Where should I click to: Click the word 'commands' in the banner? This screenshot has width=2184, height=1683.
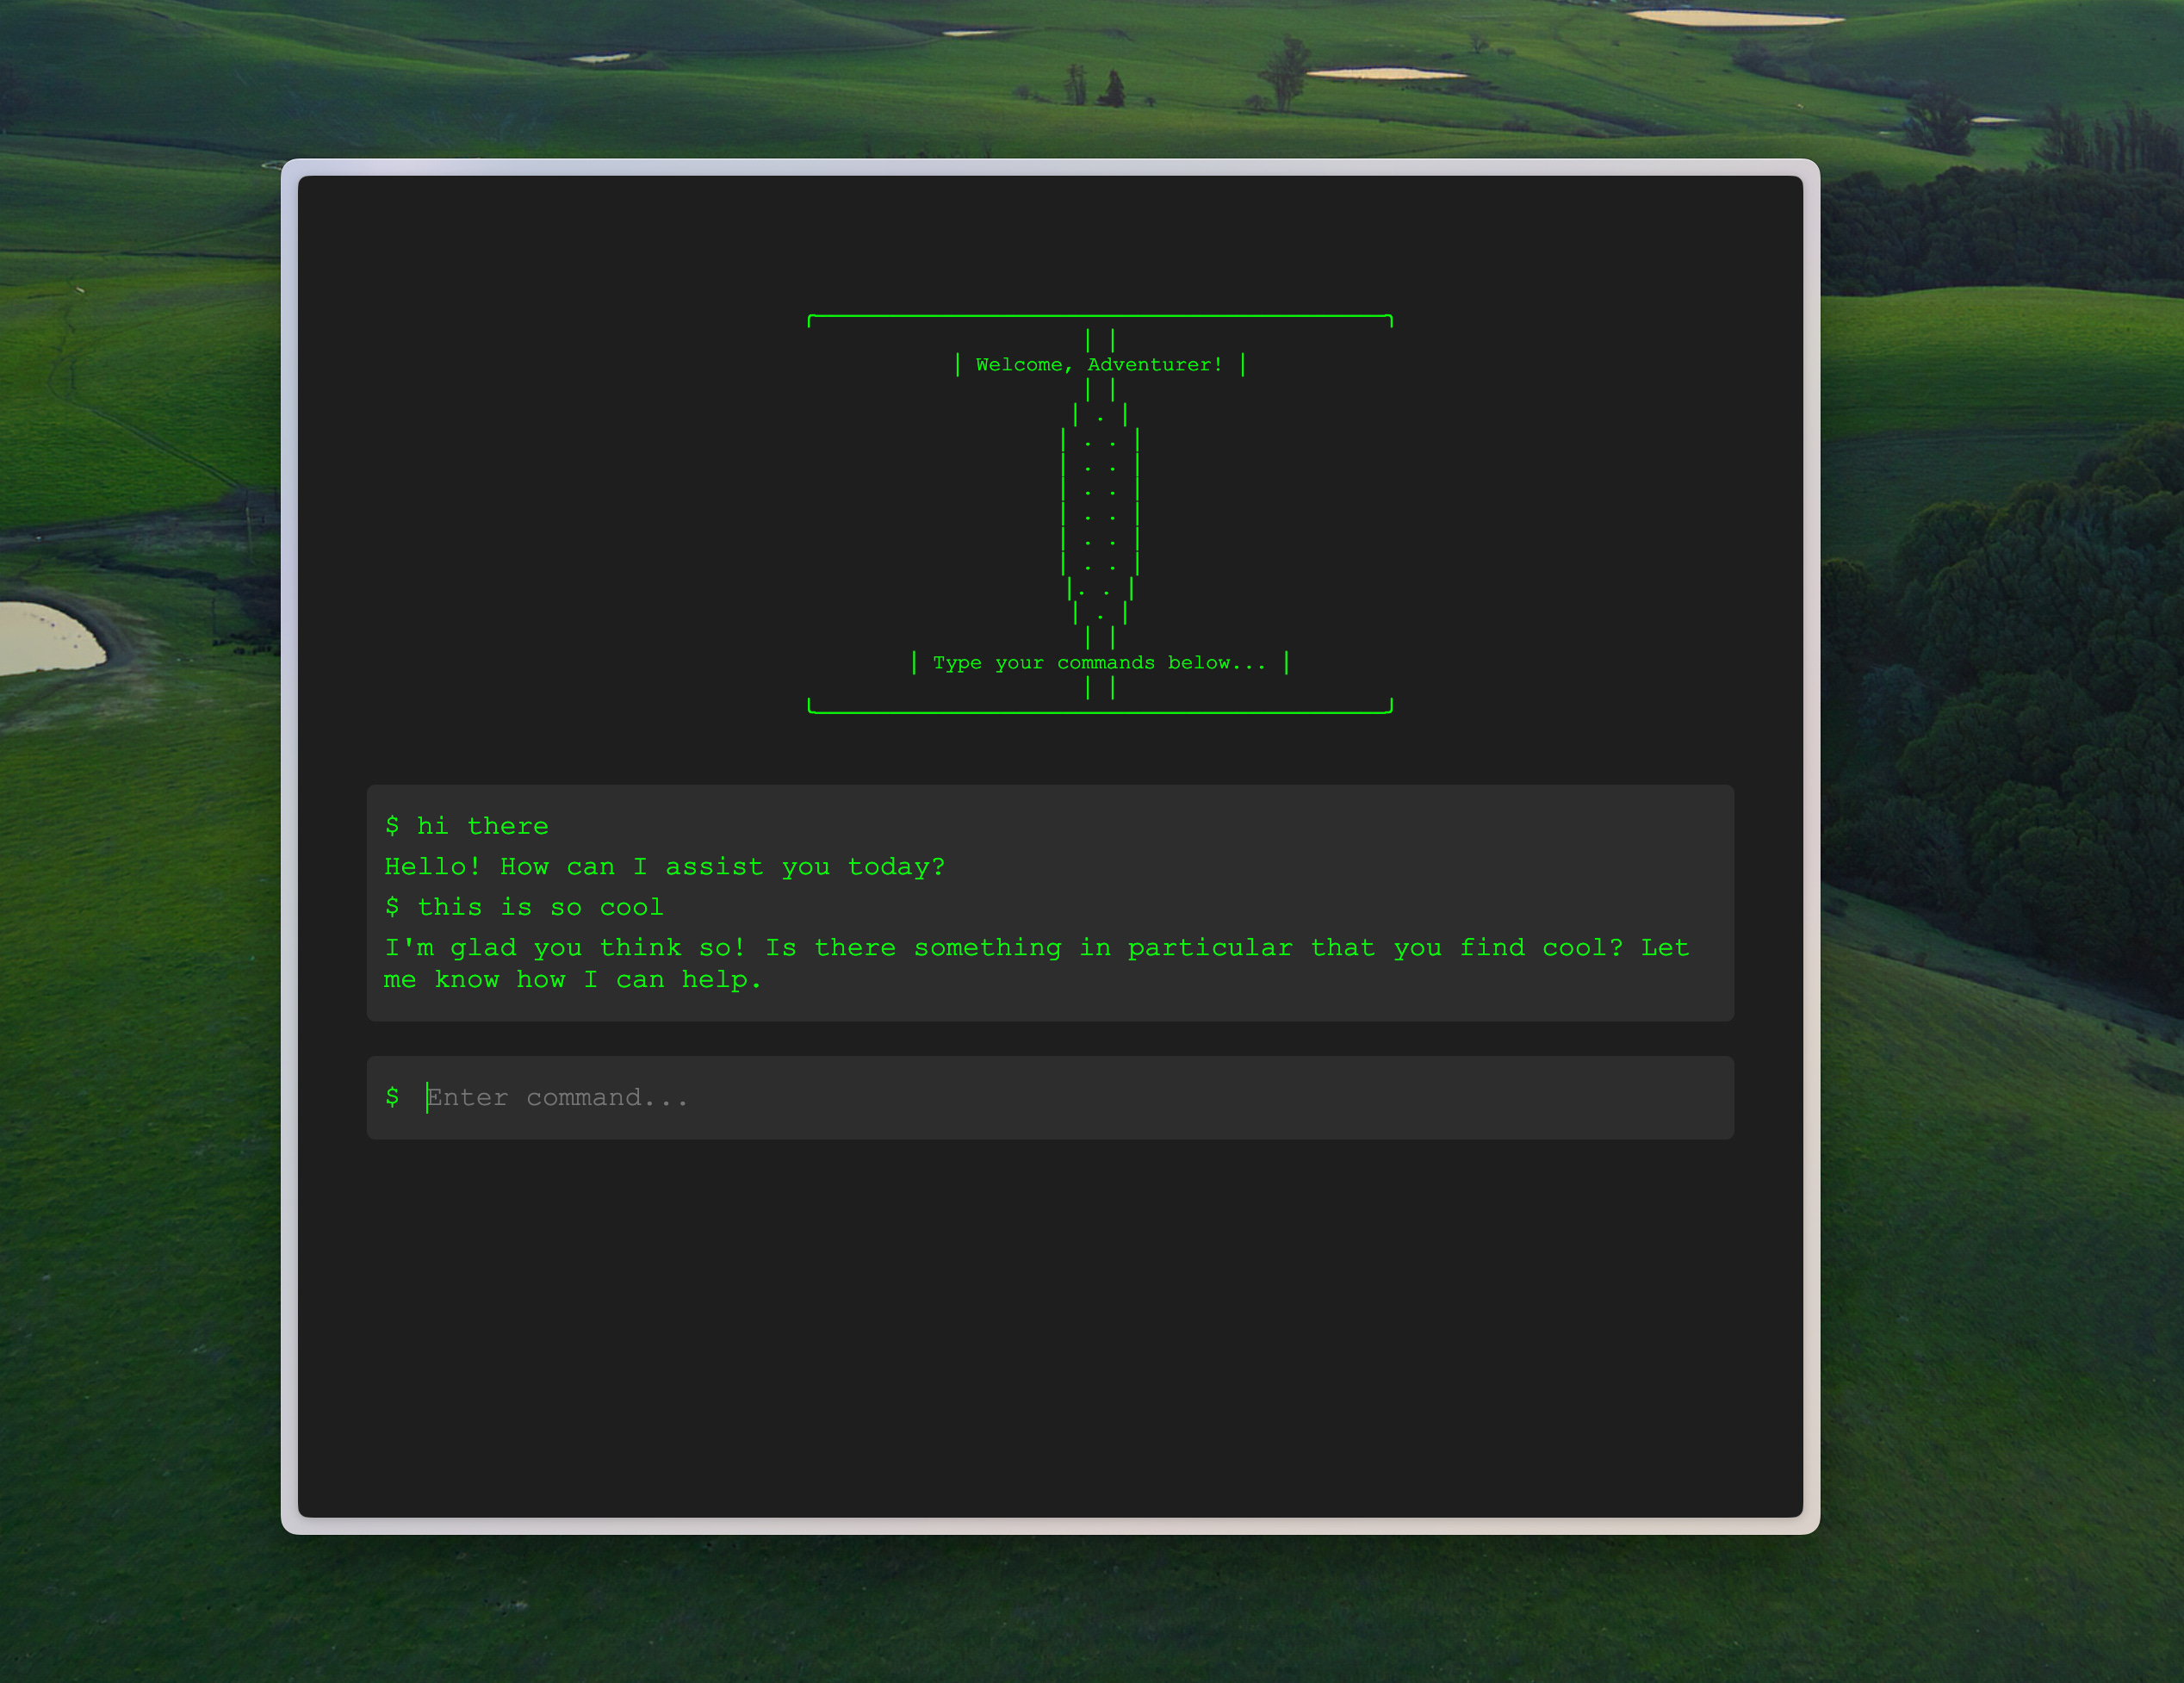click(x=1105, y=663)
